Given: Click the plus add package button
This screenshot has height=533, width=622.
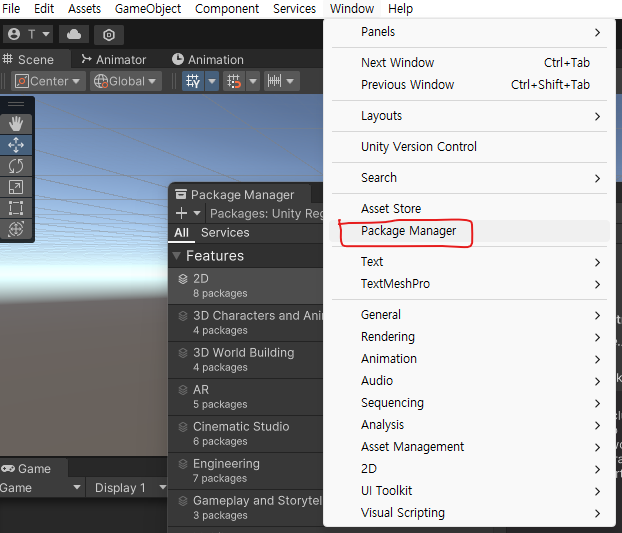Looking at the screenshot, I should click(181, 213).
